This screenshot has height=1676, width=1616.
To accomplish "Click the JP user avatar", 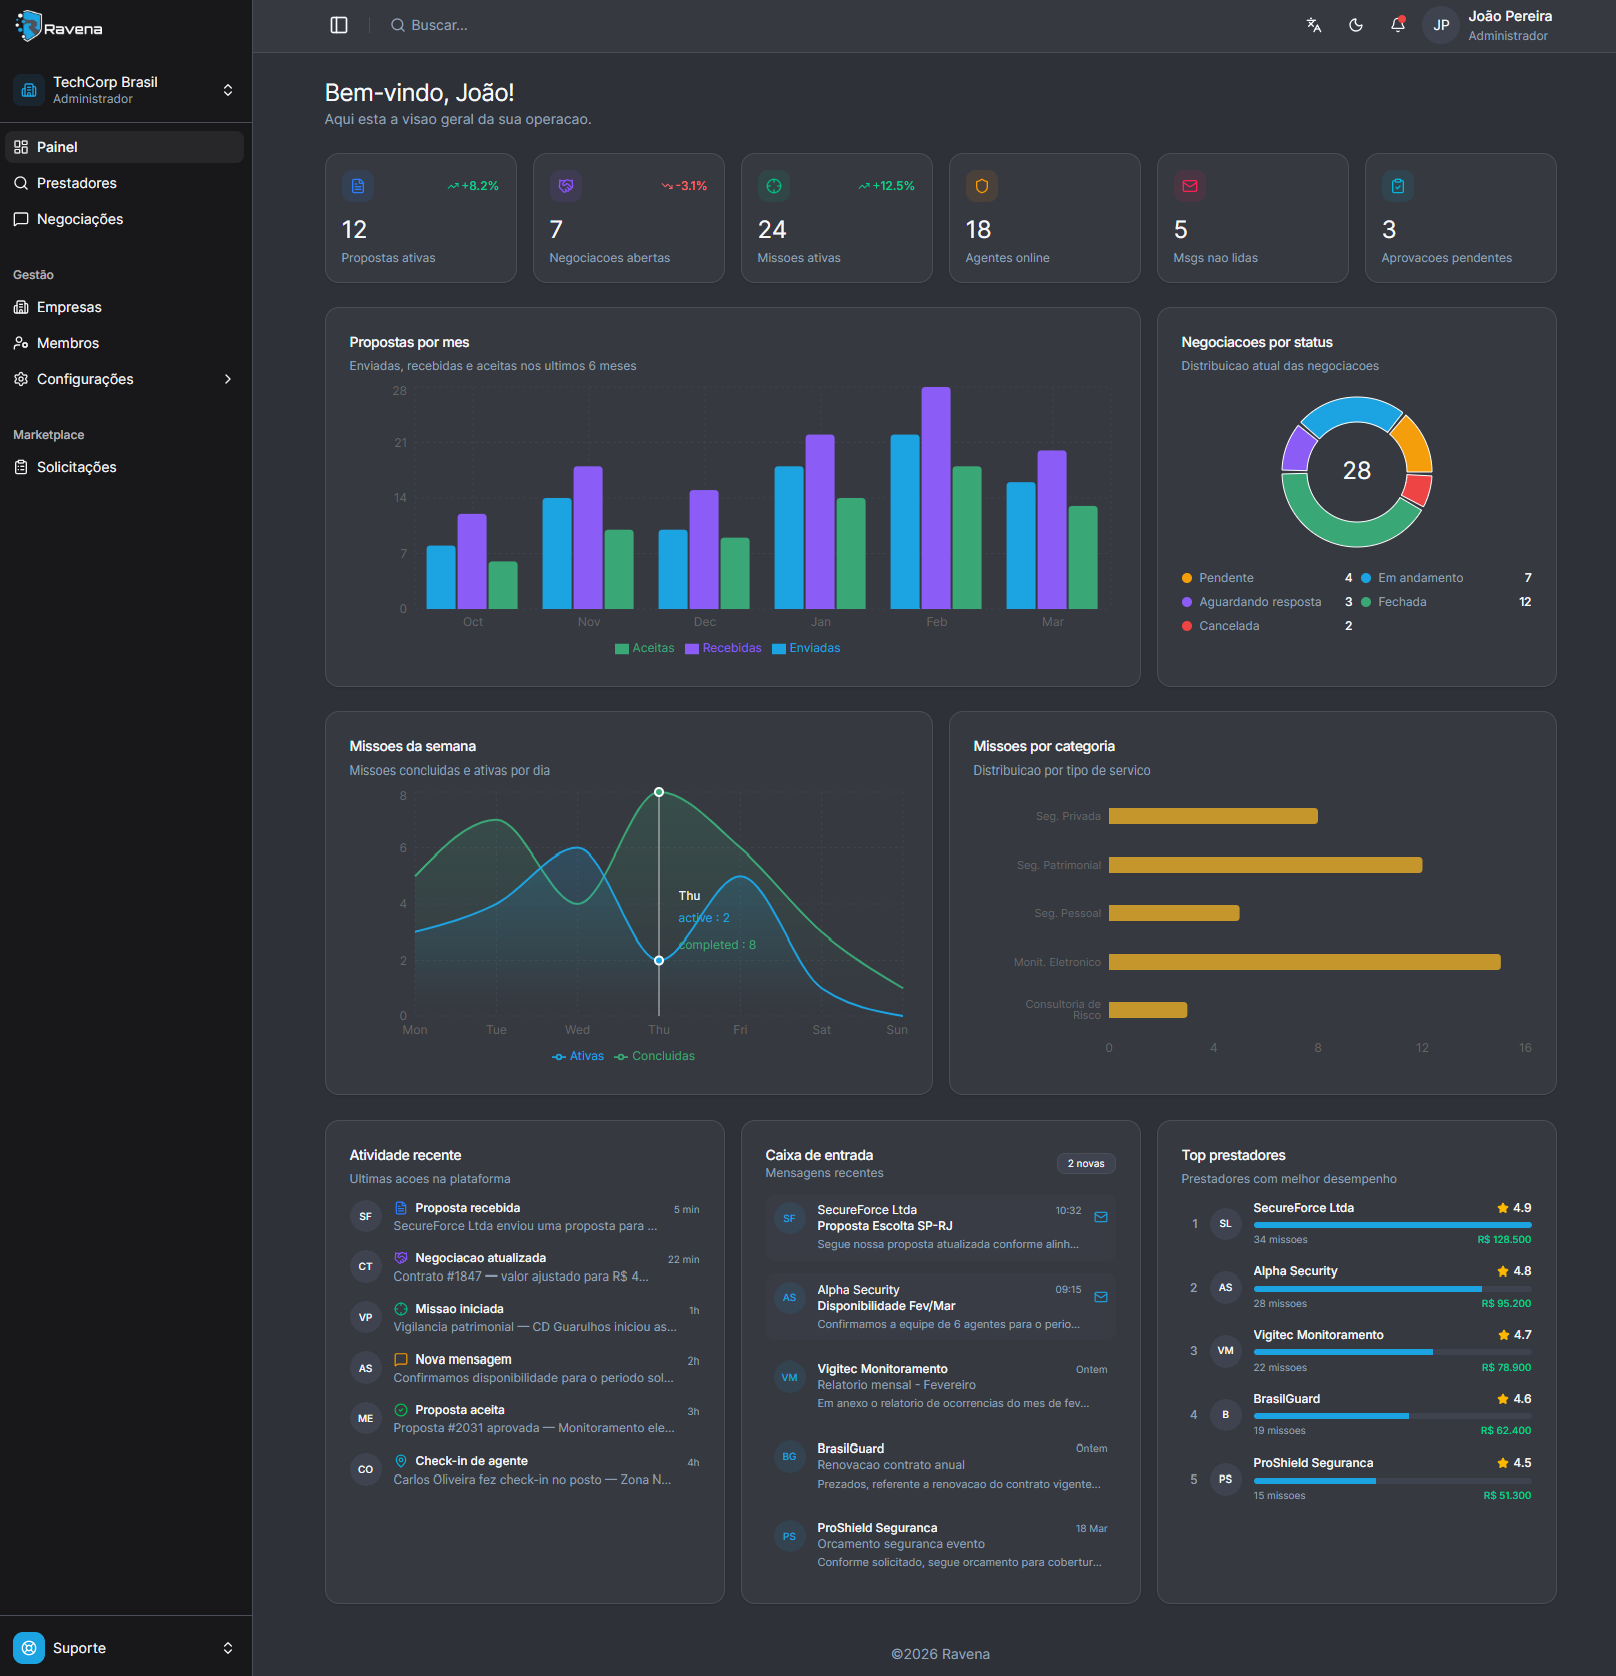I will coord(1441,25).
